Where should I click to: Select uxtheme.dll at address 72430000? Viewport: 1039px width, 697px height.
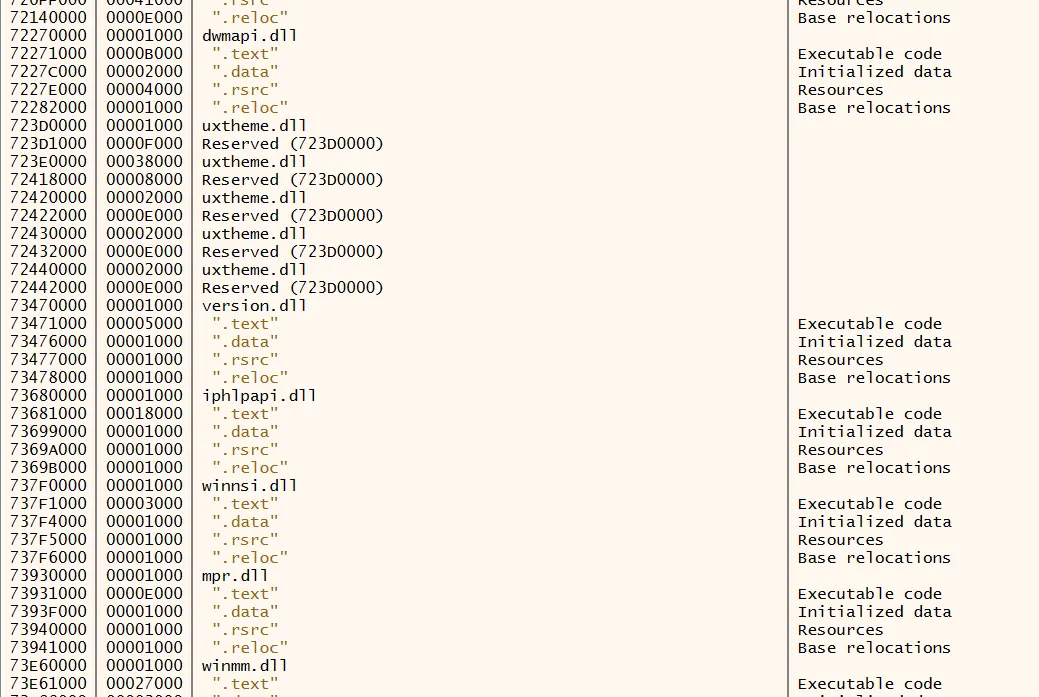[x=254, y=233]
